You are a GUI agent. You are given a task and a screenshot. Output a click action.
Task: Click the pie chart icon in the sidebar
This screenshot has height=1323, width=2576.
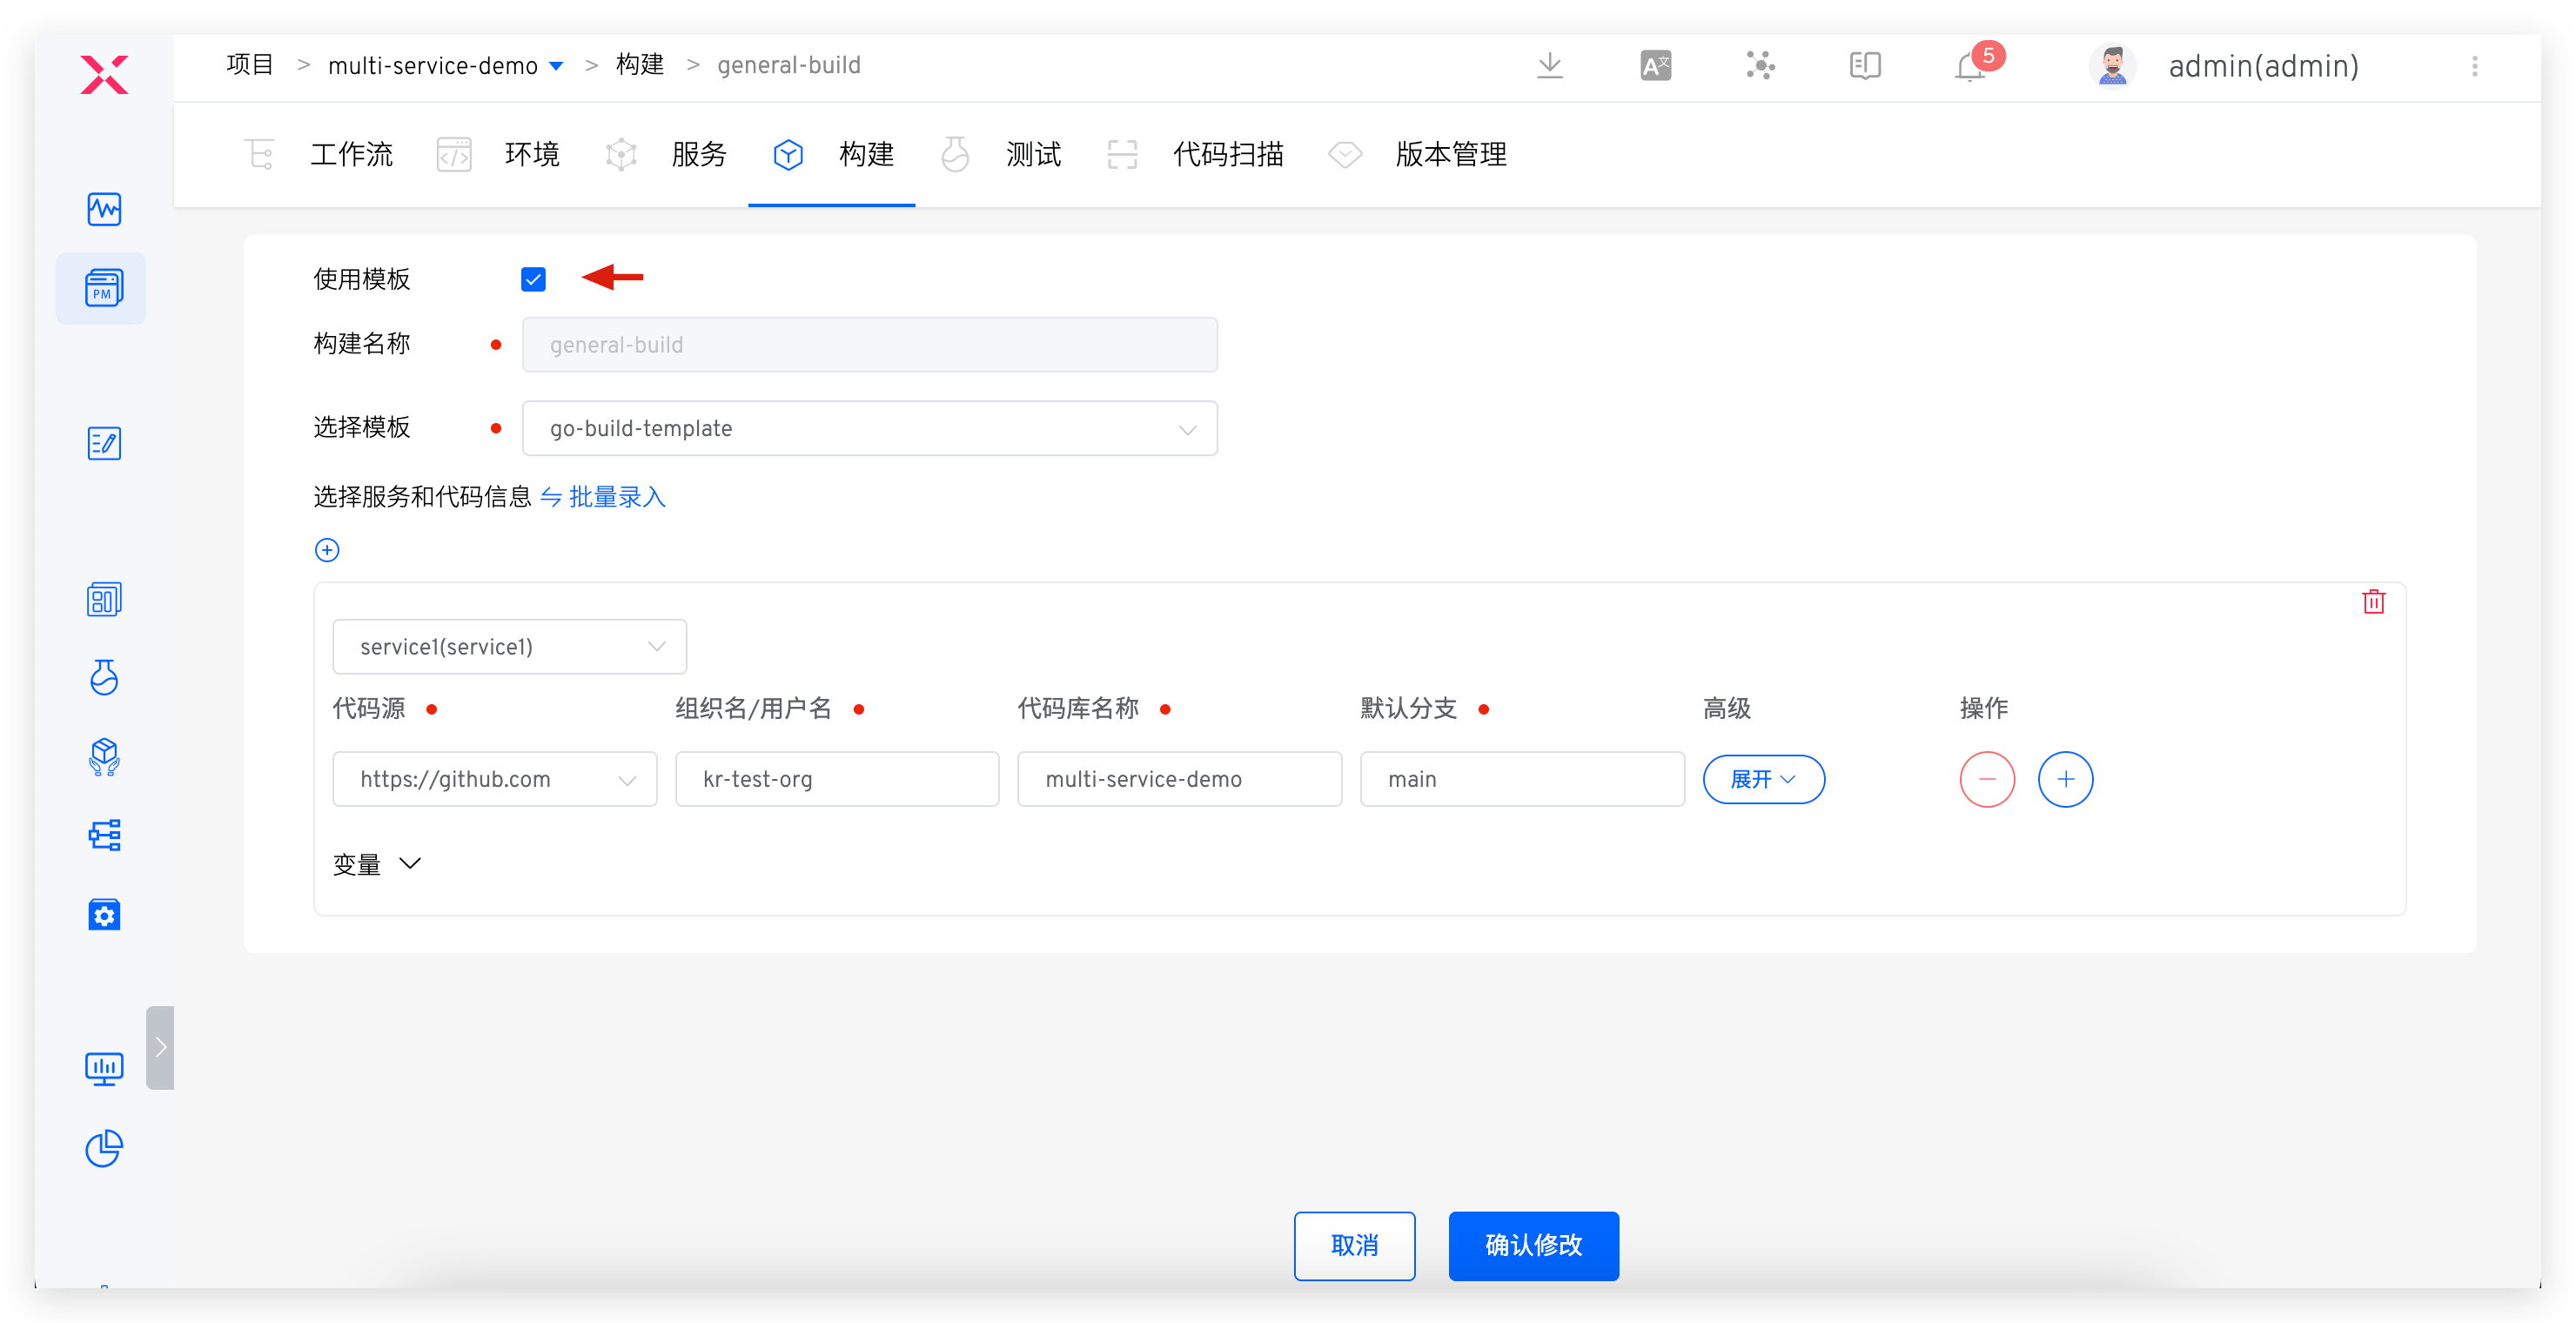(x=104, y=1149)
